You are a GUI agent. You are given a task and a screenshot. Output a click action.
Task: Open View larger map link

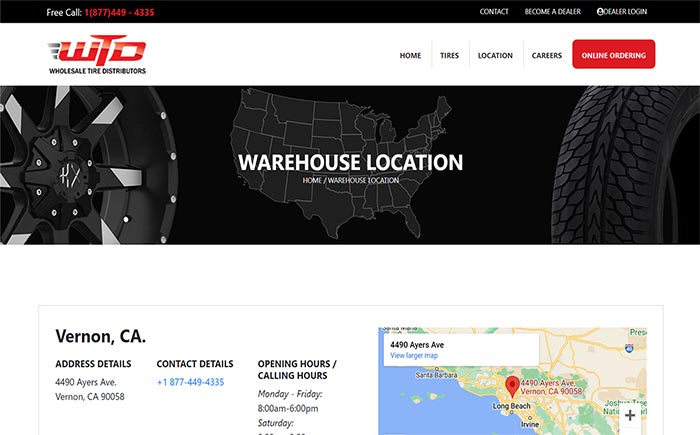click(414, 356)
